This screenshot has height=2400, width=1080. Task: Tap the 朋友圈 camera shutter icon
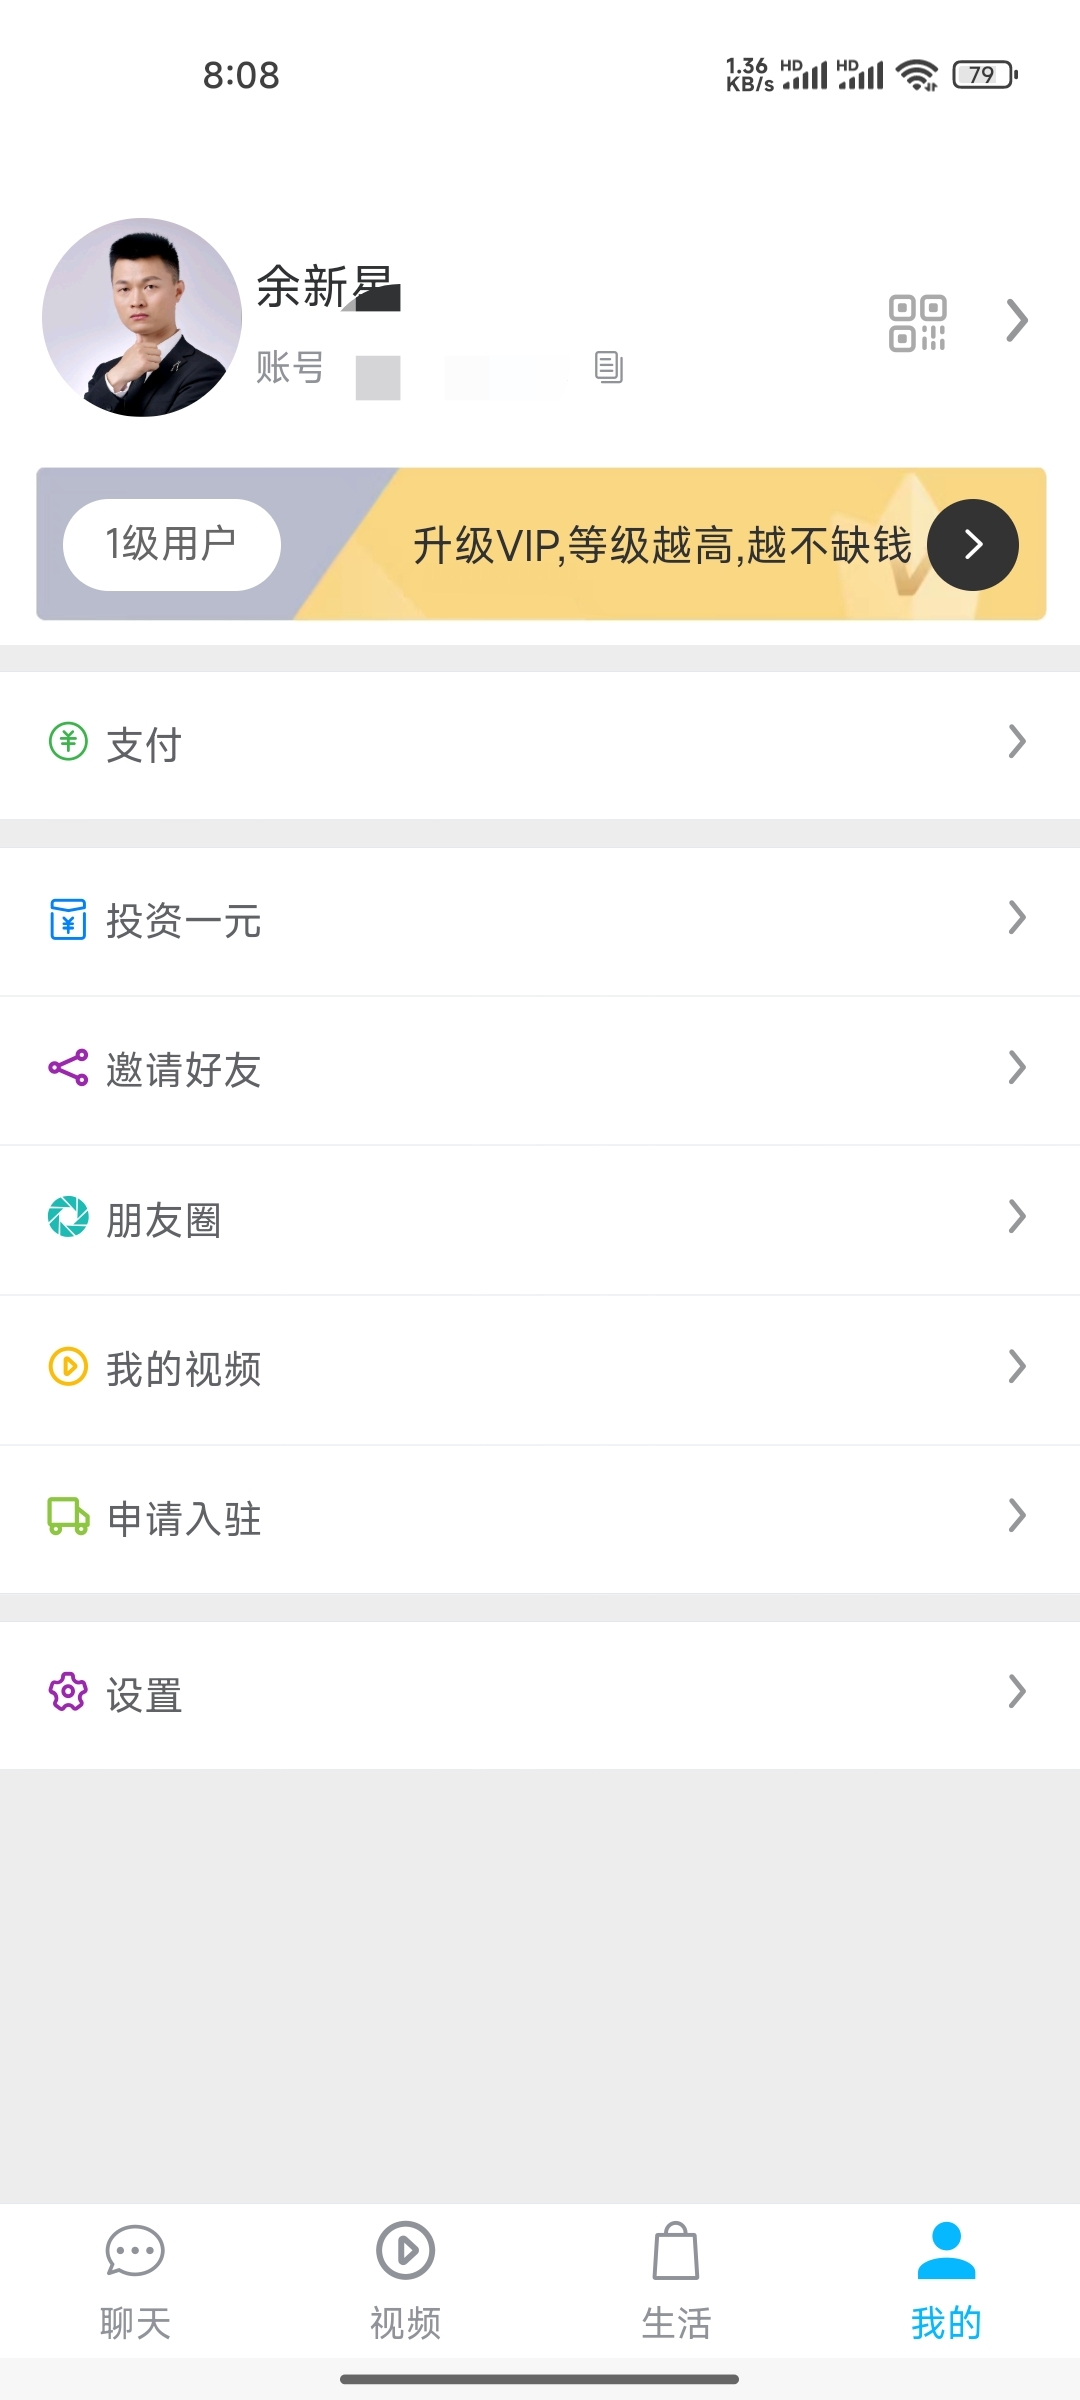[68, 1217]
